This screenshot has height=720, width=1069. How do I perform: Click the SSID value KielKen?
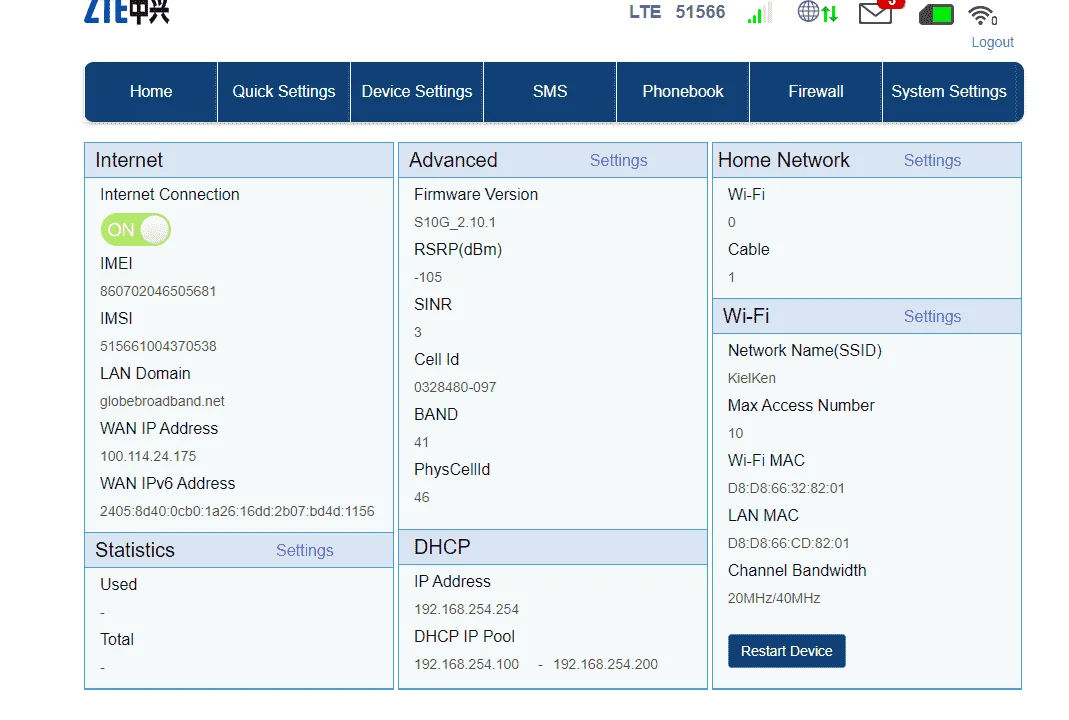(x=751, y=378)
